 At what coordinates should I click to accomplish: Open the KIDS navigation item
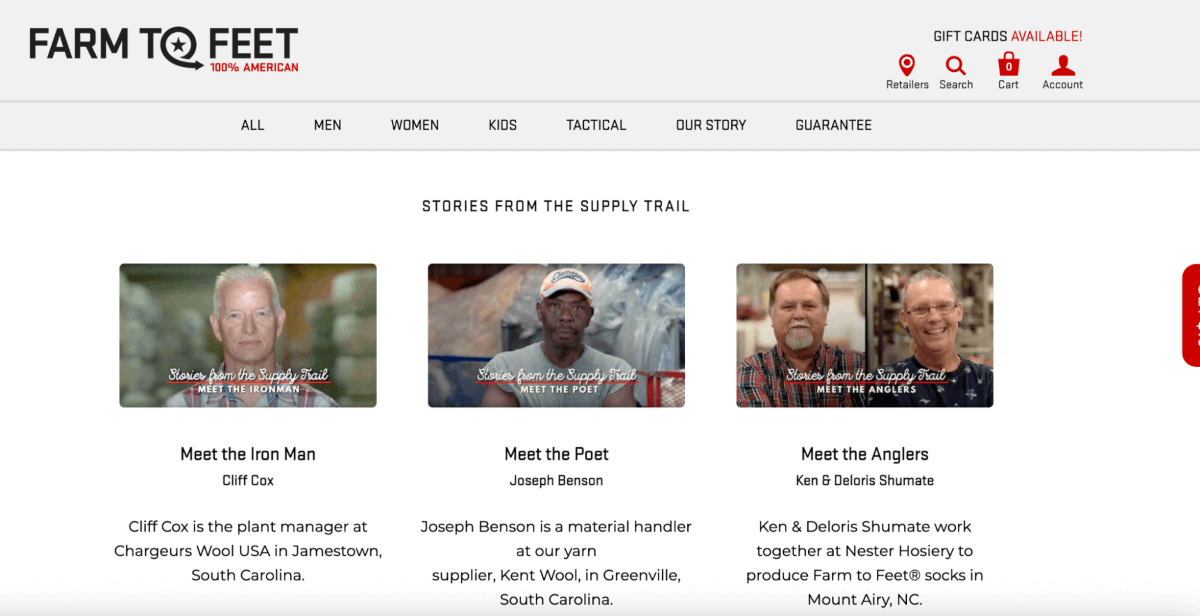pos(503,125)
